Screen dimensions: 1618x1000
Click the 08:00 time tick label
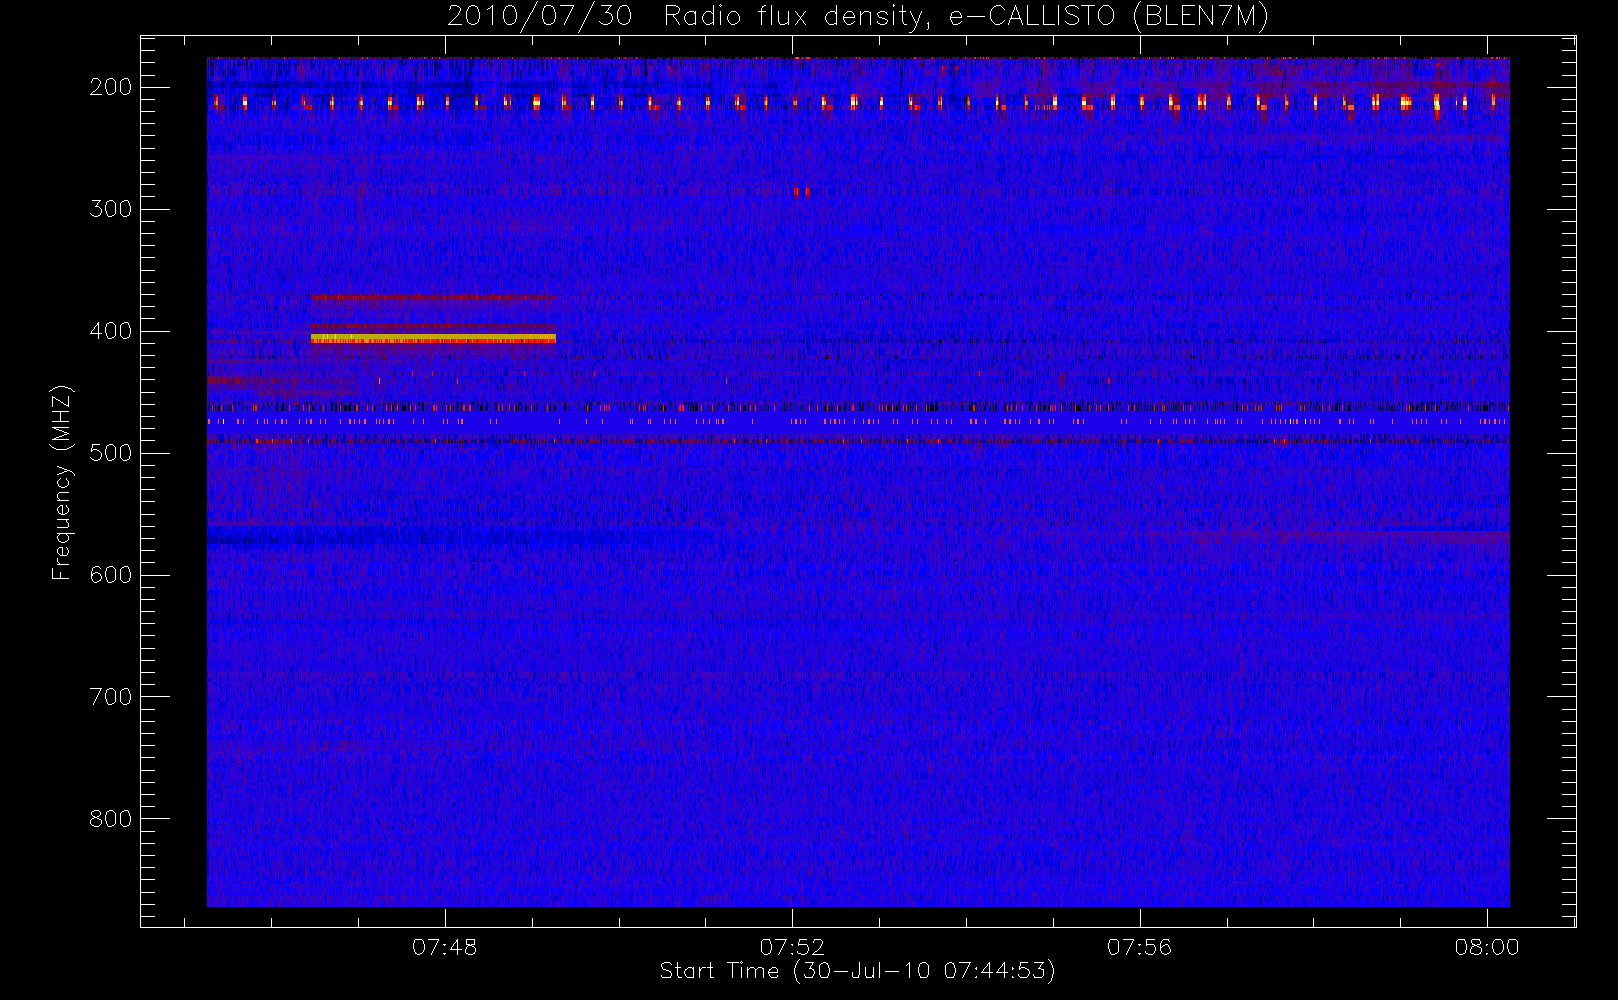pos(1487,947)
